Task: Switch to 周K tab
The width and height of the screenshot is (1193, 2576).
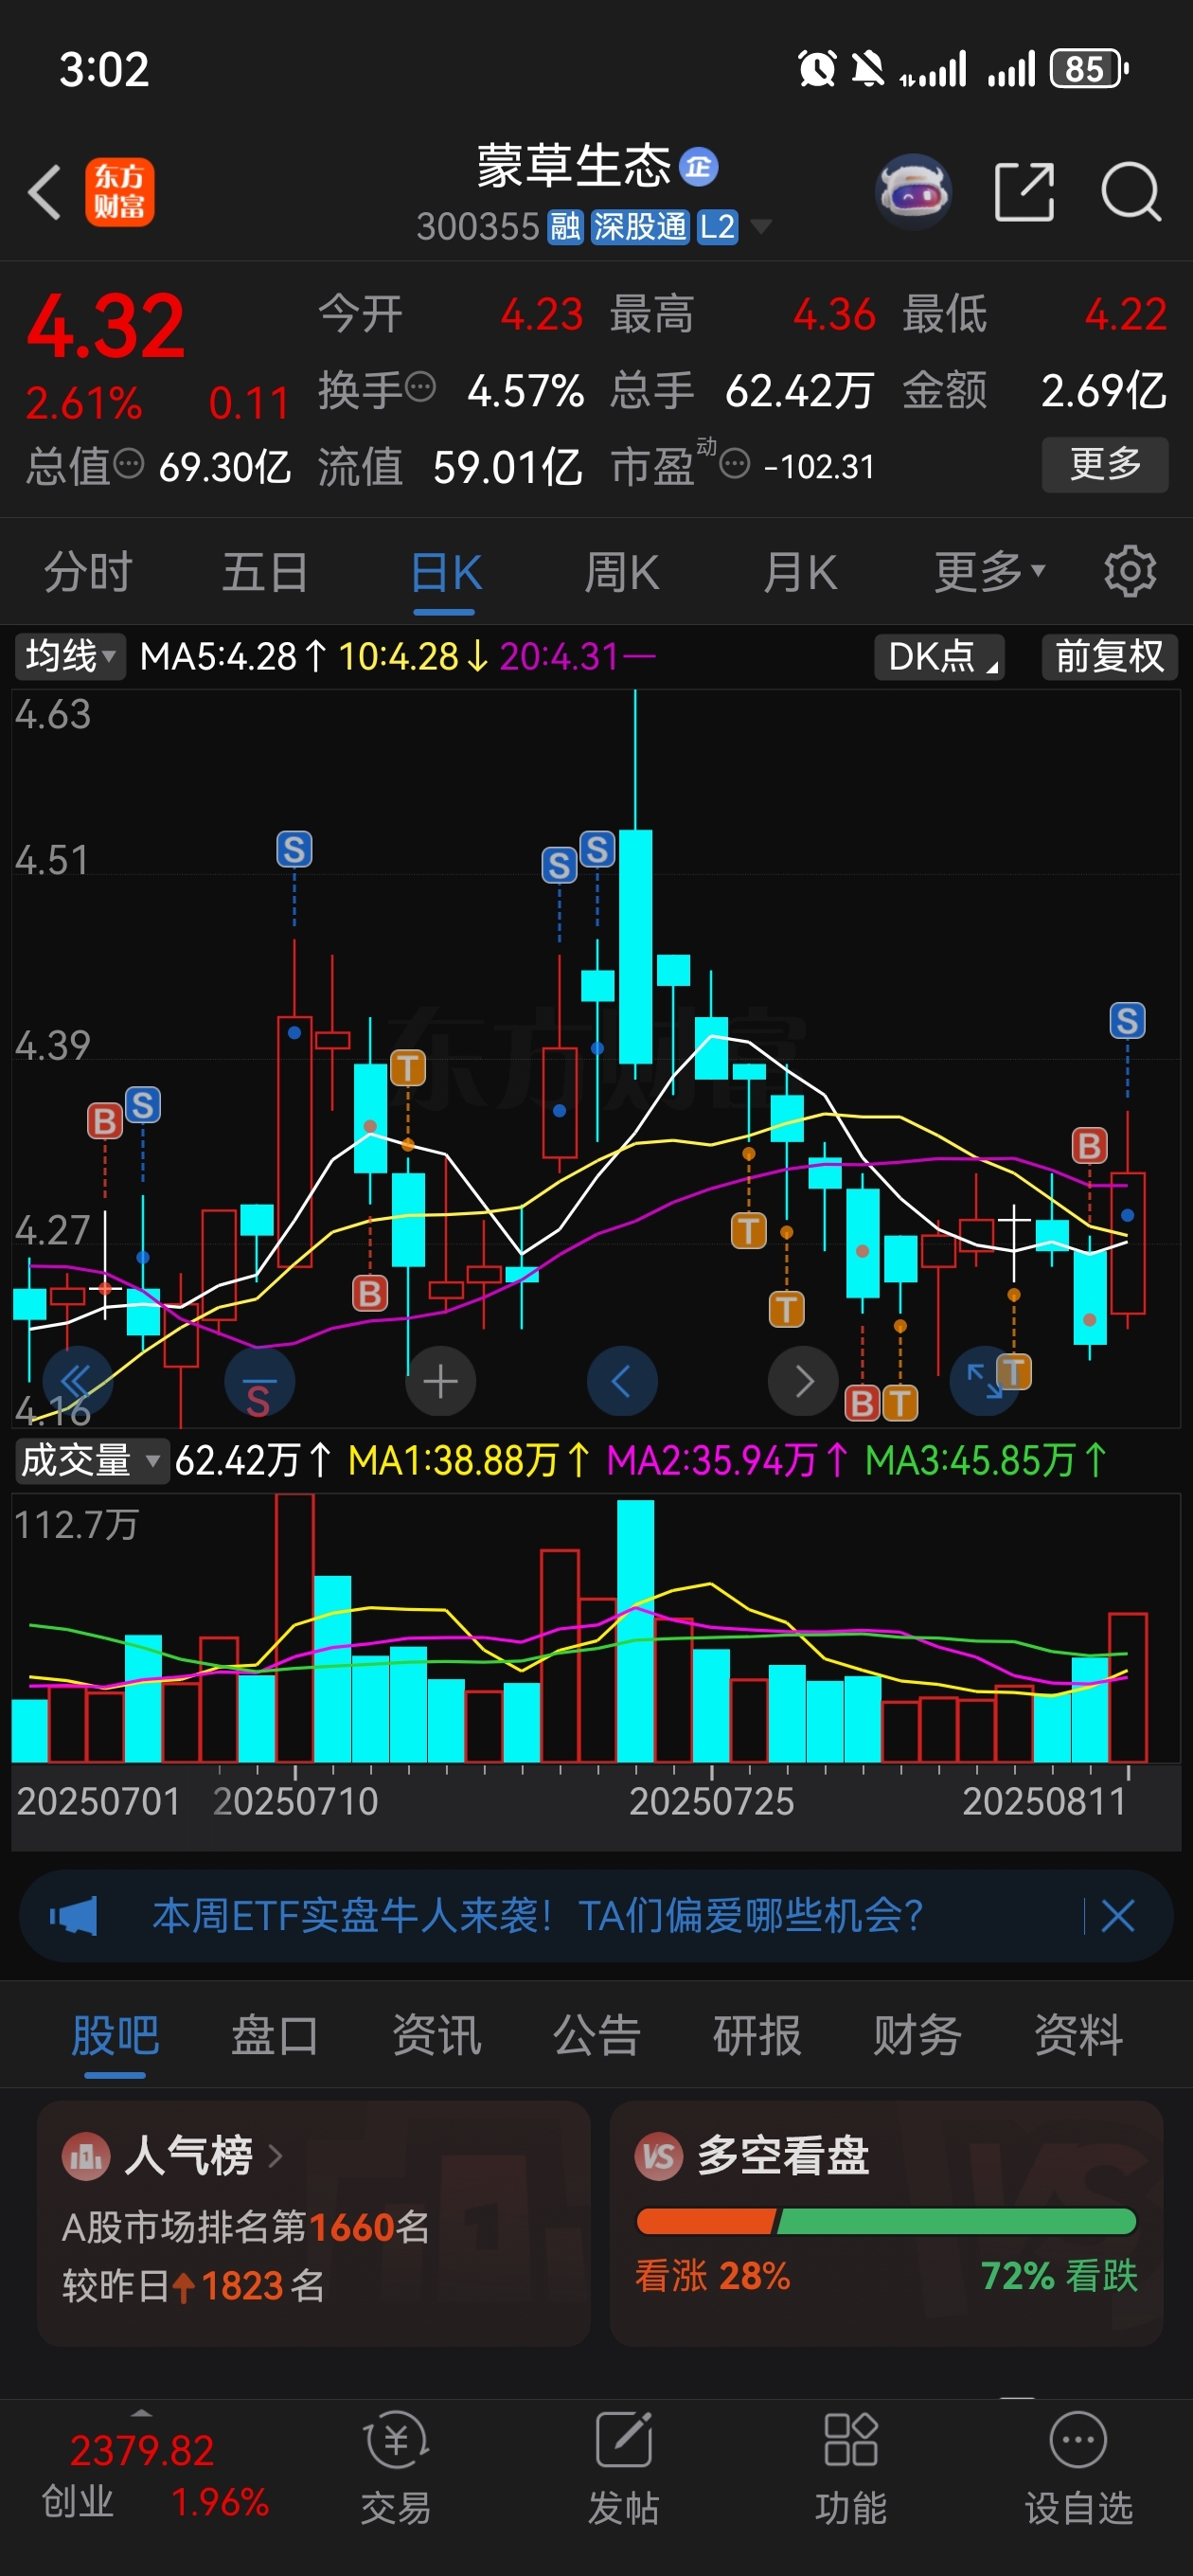Action: click(622, 573)
